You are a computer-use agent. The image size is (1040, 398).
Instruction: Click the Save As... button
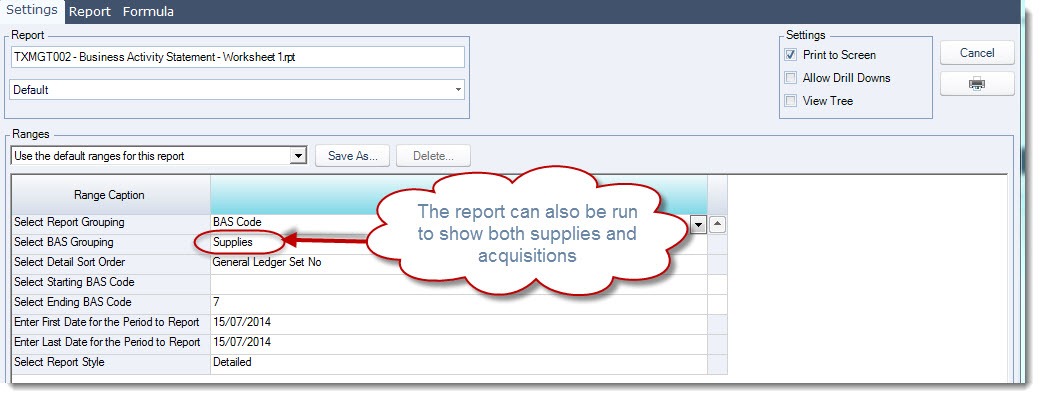click(353, 157)
